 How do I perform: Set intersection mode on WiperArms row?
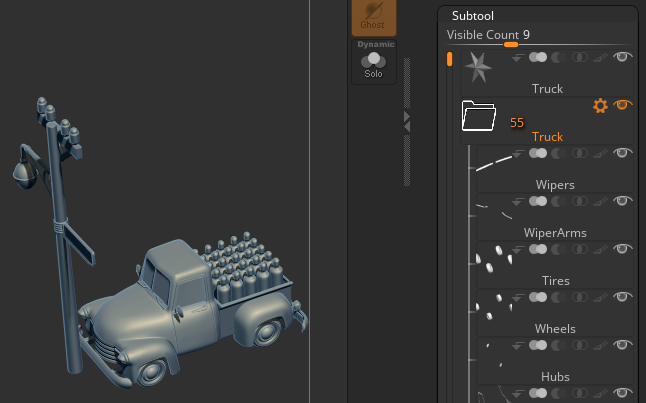coord(580,201)
